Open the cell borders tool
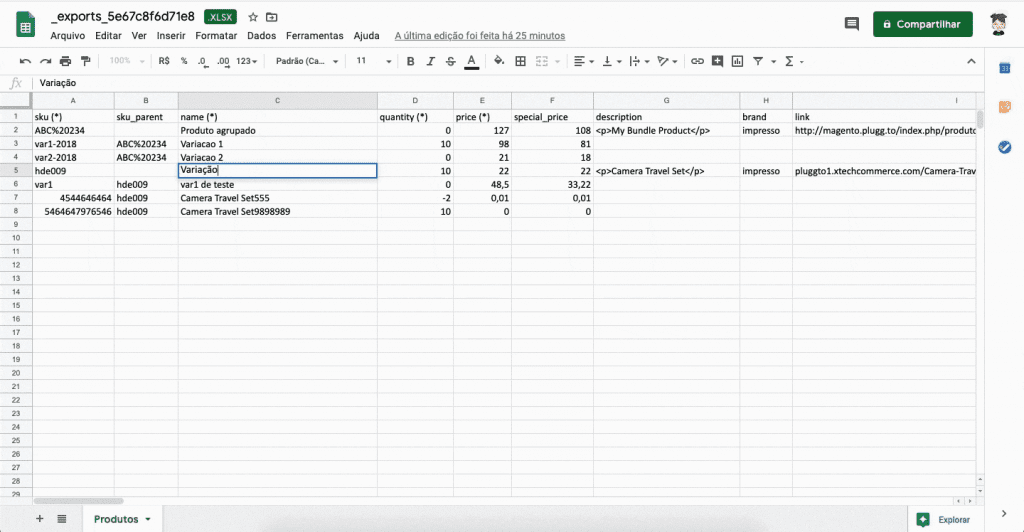 [x=520, y=61]
